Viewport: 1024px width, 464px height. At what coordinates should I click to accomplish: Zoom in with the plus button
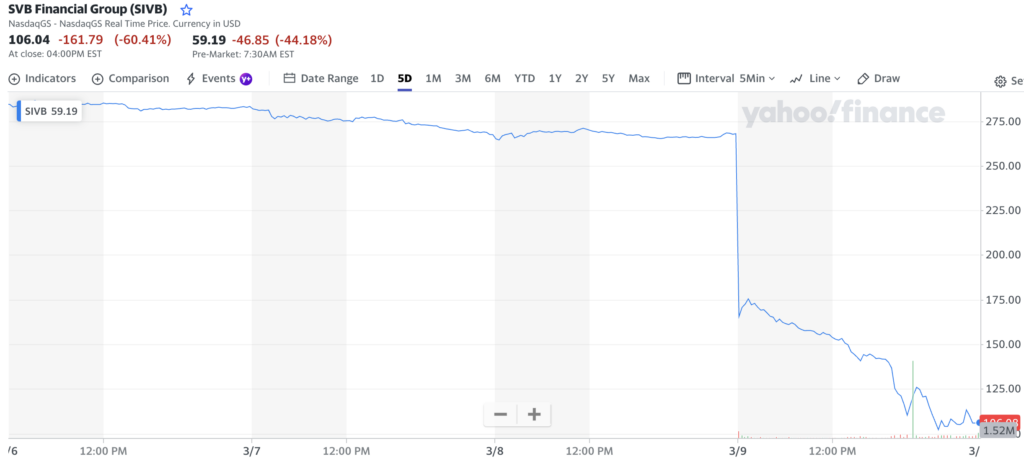point(534,414)
